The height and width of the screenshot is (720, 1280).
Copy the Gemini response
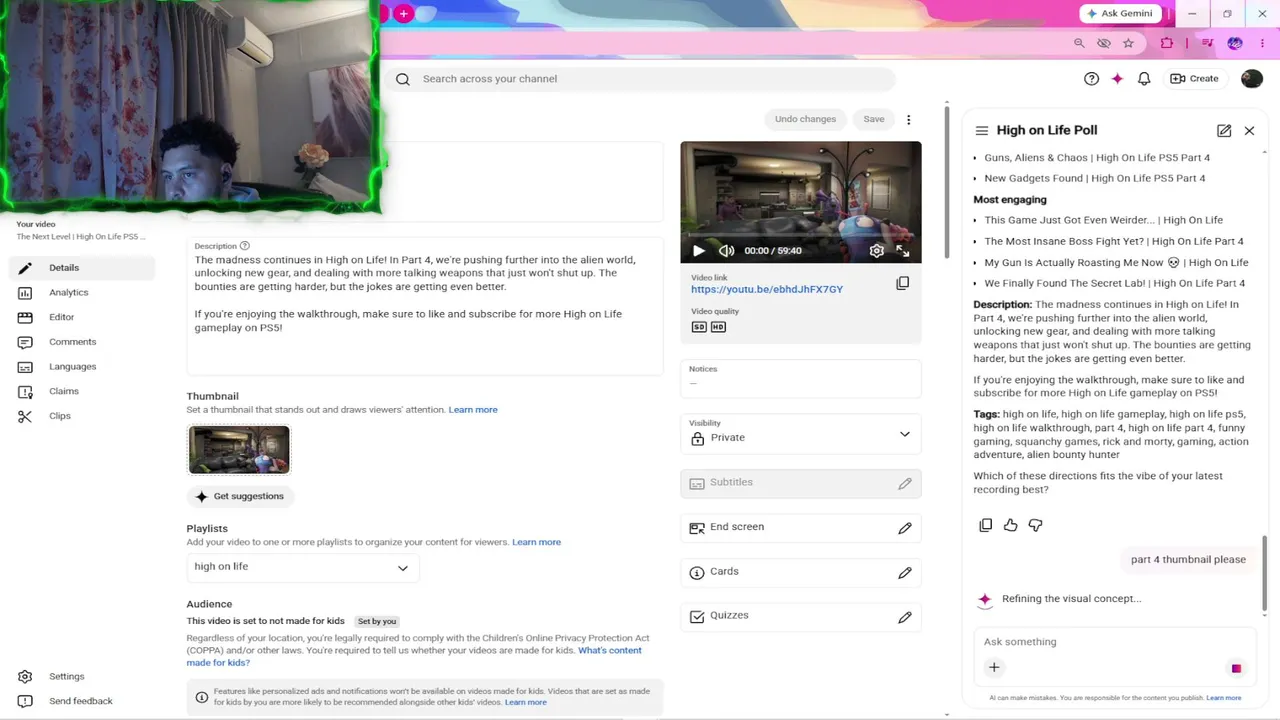(986, 525)
